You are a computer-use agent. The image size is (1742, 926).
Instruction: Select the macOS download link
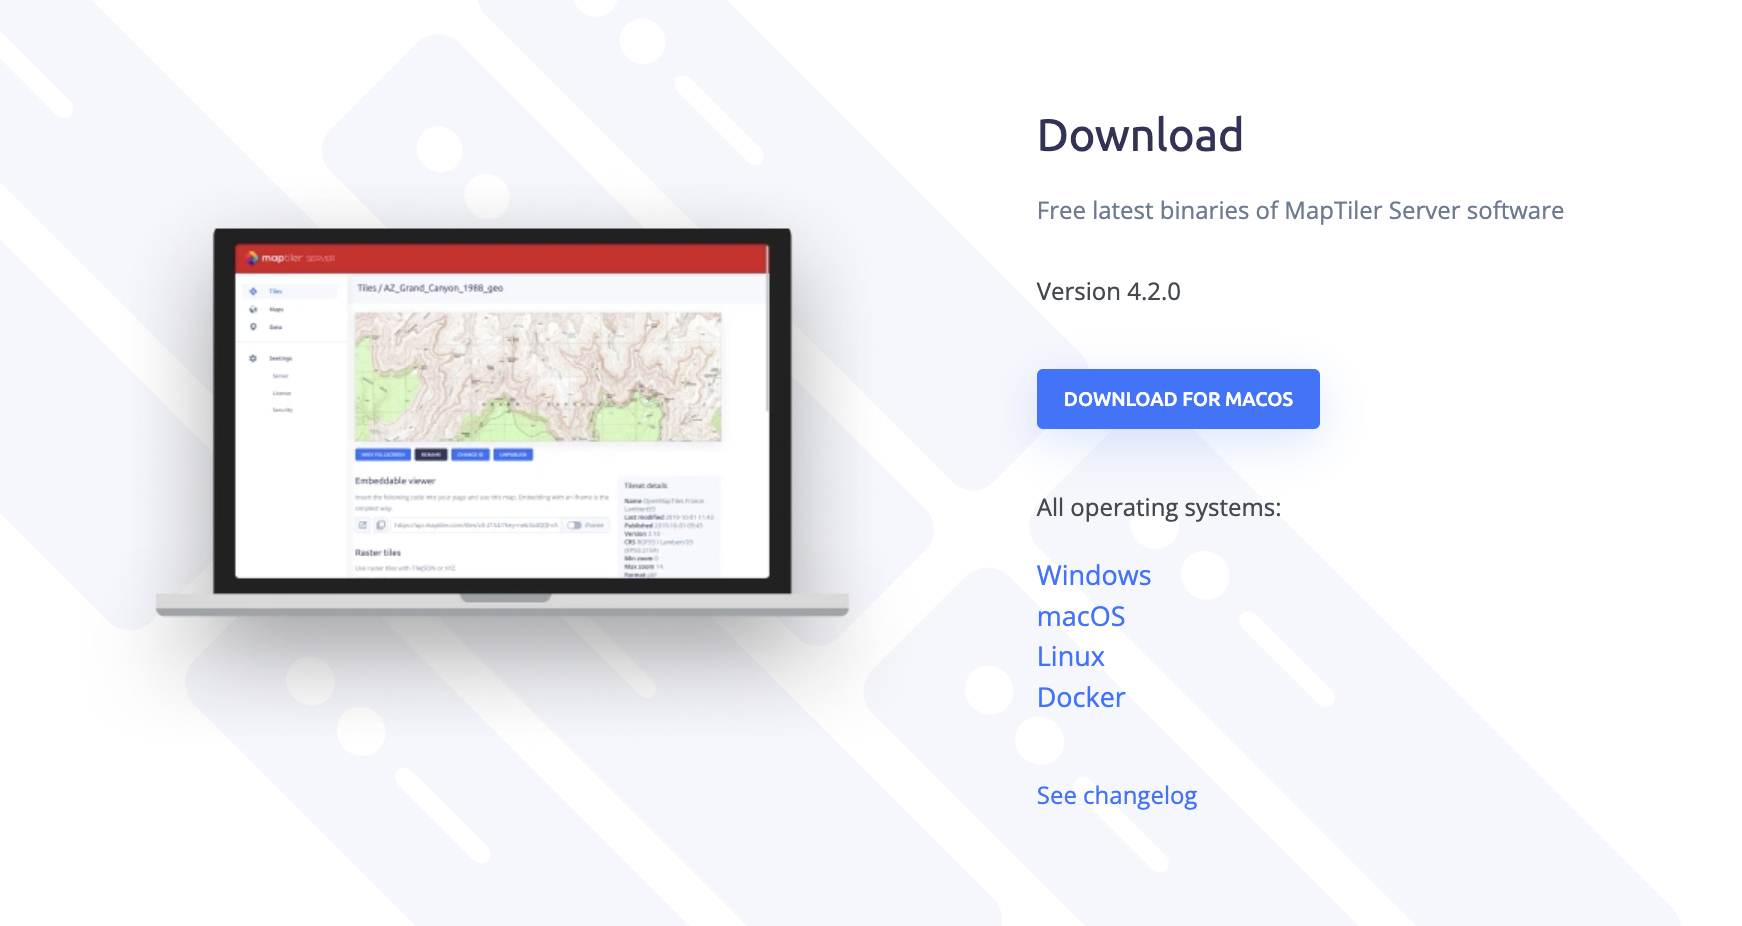point(1080,616)
